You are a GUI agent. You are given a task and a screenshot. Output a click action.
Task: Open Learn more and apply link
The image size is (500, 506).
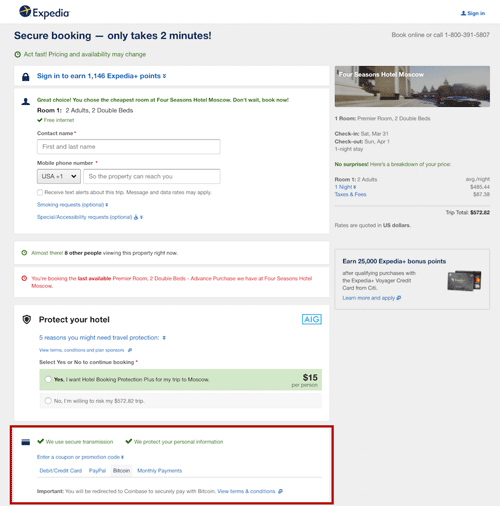[372, 298]
